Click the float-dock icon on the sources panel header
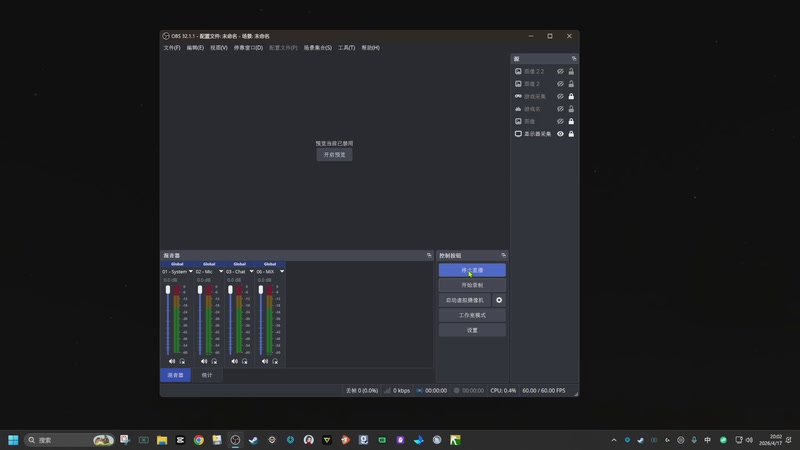 coord(574,59)
